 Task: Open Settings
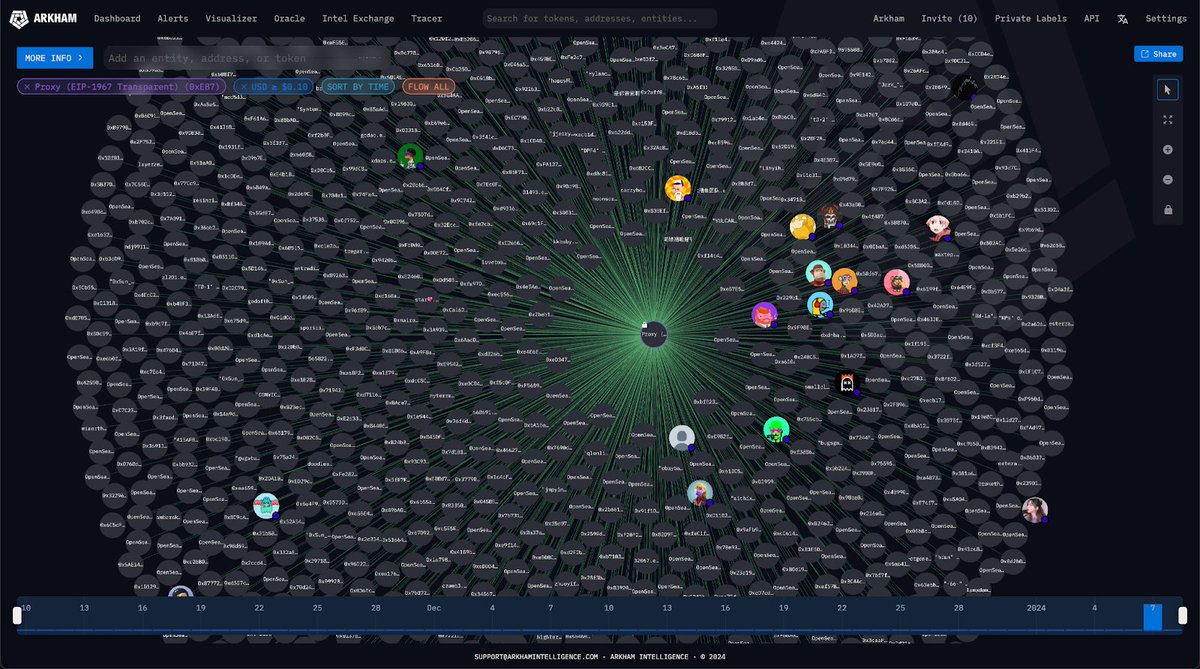point(1166,18)
